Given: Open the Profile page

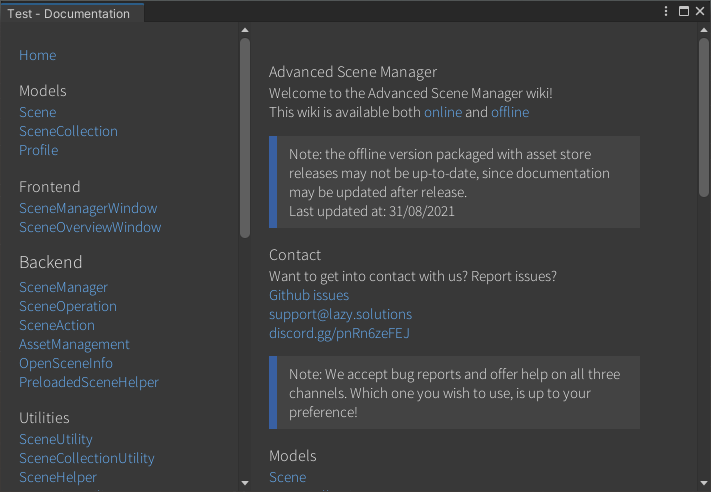Looking at the screenshot, I should (39, 151).
